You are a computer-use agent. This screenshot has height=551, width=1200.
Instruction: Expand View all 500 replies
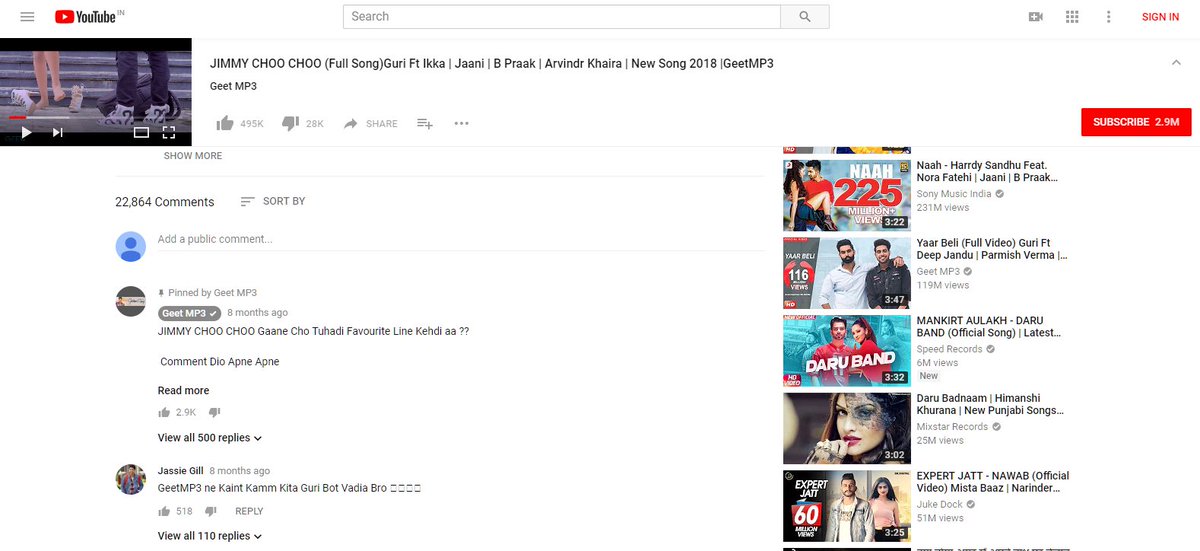click(210, 438)
